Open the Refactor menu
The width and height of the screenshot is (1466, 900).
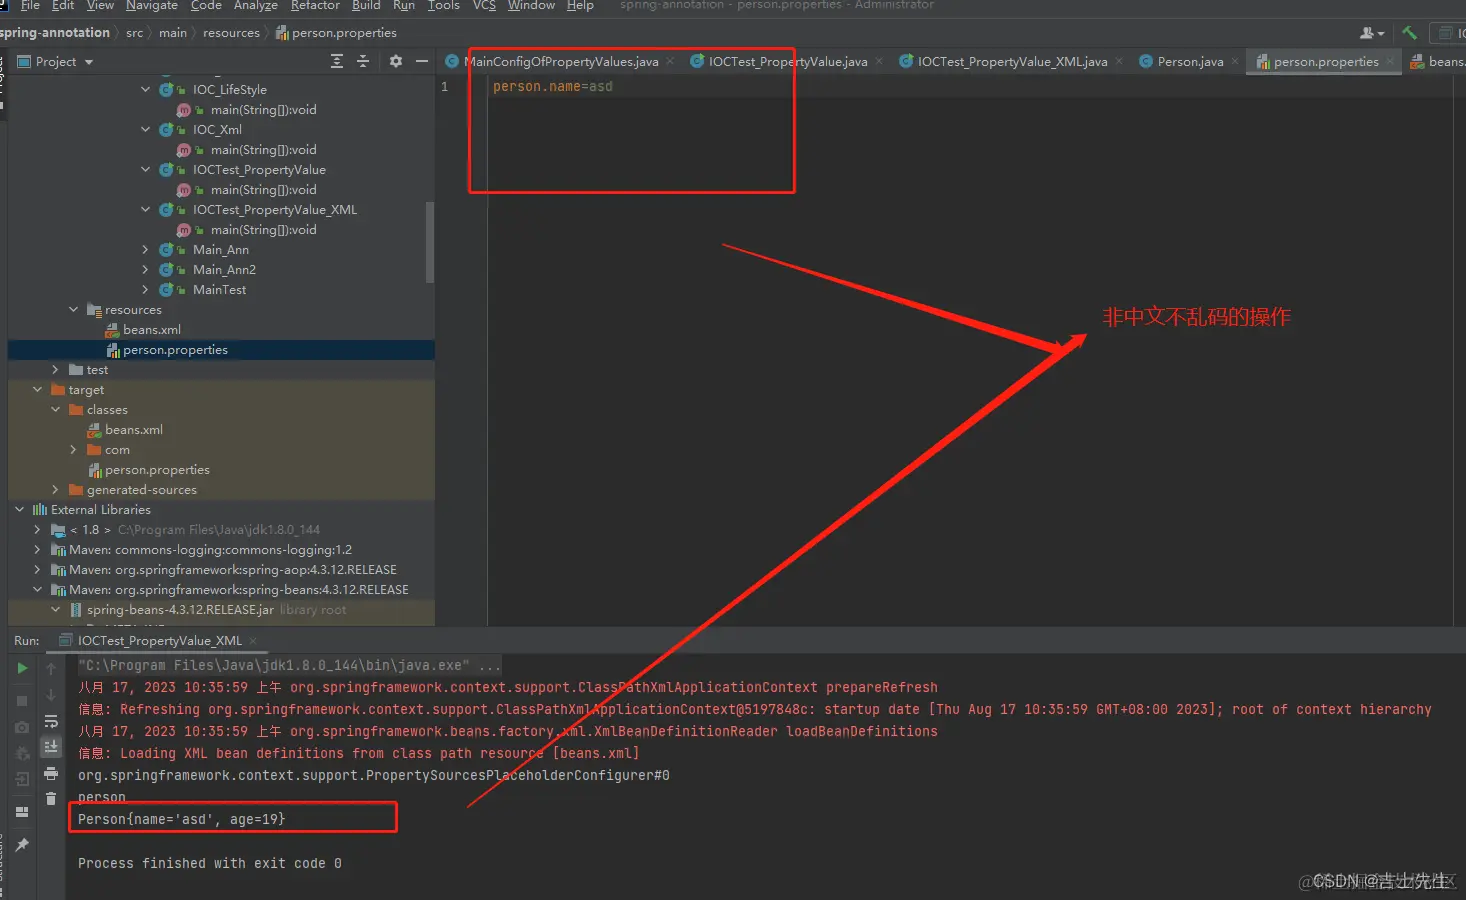tap(315, 5)
